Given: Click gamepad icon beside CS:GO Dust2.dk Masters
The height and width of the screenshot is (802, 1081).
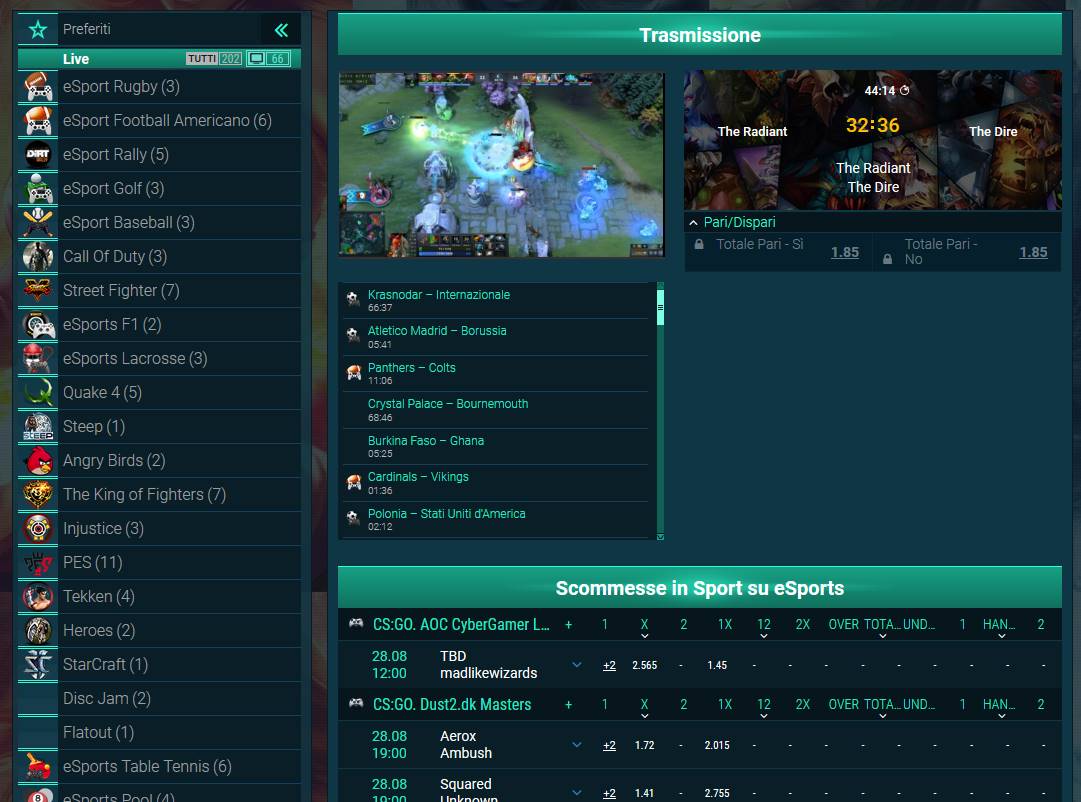Looking at the screenshot, I should [x=356, y=703].
